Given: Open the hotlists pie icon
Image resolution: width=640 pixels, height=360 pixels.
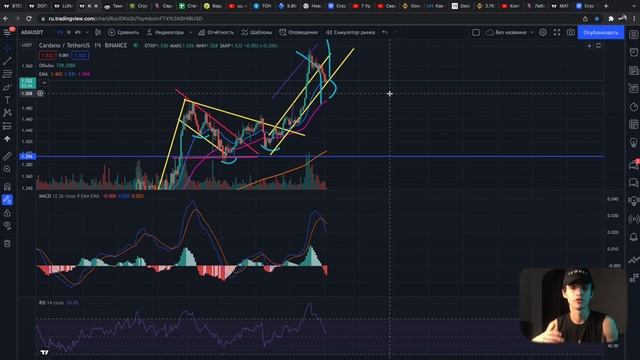Looking at the screenshot, I should point(633,107).
